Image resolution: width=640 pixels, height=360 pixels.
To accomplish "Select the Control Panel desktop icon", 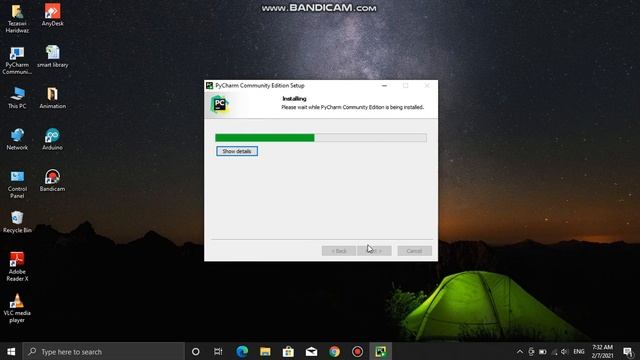I will [17, 184].
